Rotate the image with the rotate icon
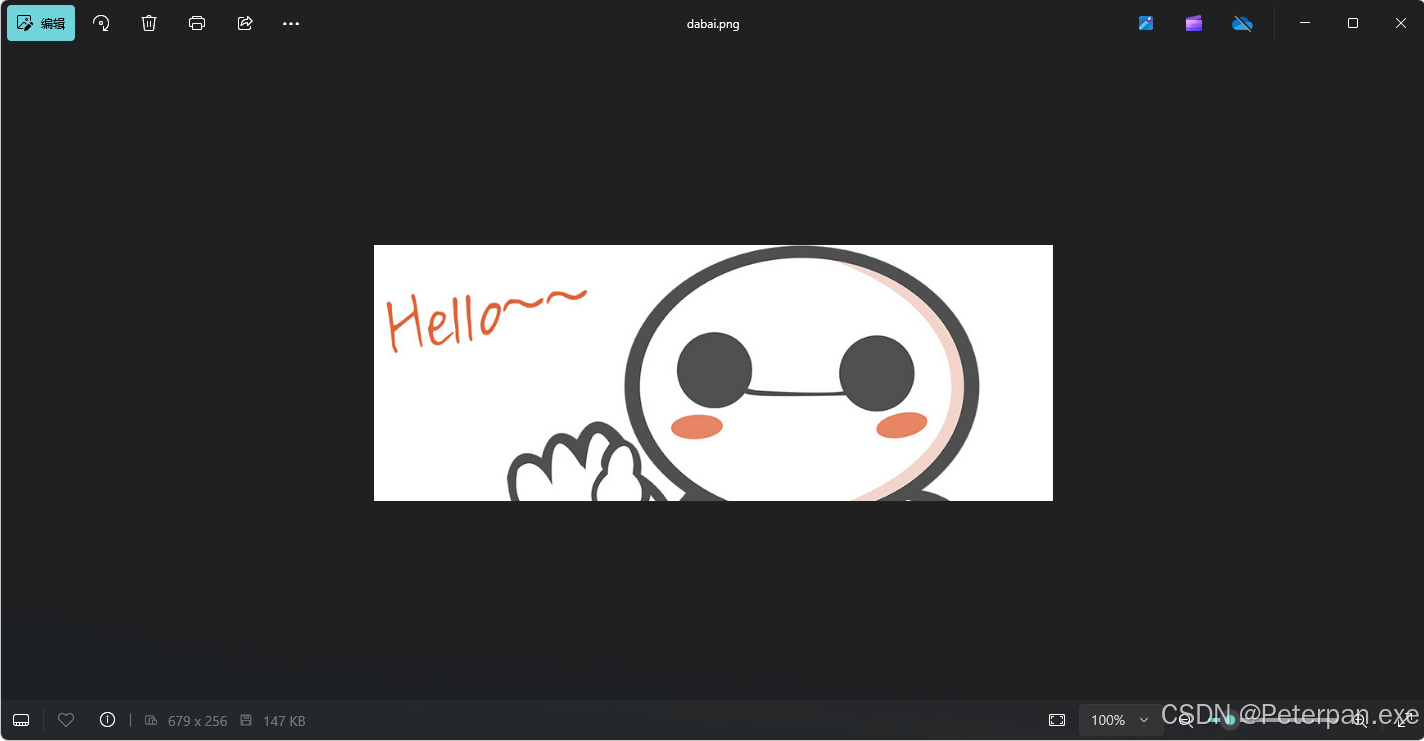The width and height of the screenshot is (1424, 741). 101,23
